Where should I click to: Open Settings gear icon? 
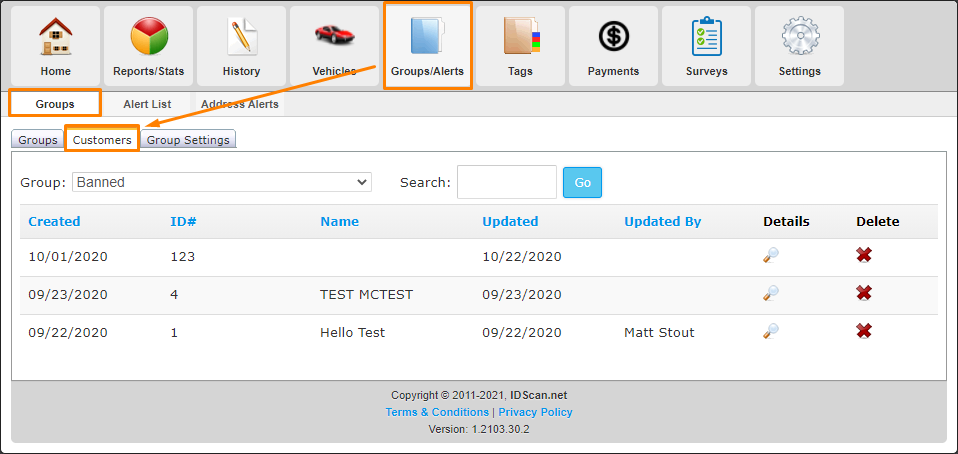pos(800,37)
